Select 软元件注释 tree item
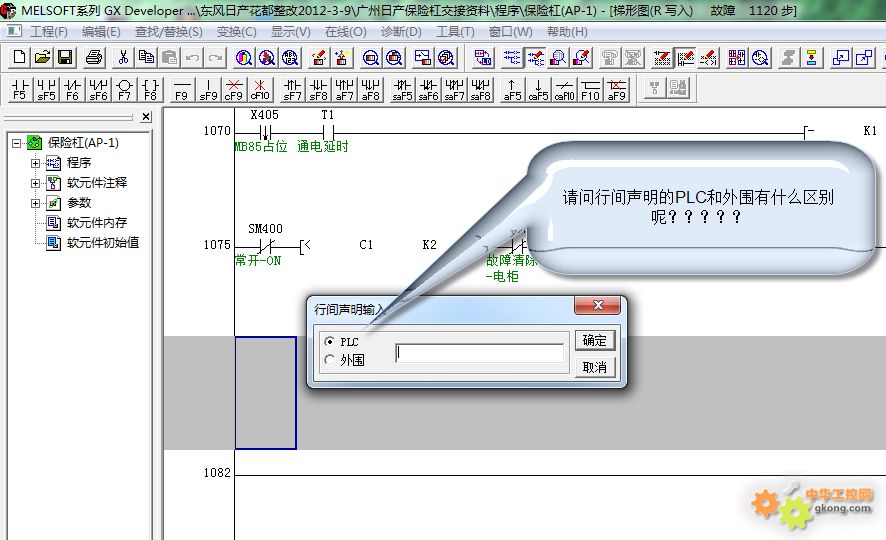This screenshot has width=886, height=540. 97,183
